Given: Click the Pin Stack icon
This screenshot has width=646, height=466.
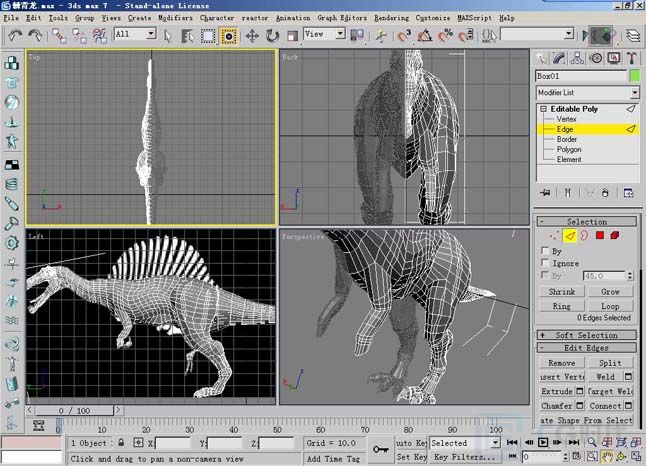Looking at the screenshot, I should tap(545, 192).
